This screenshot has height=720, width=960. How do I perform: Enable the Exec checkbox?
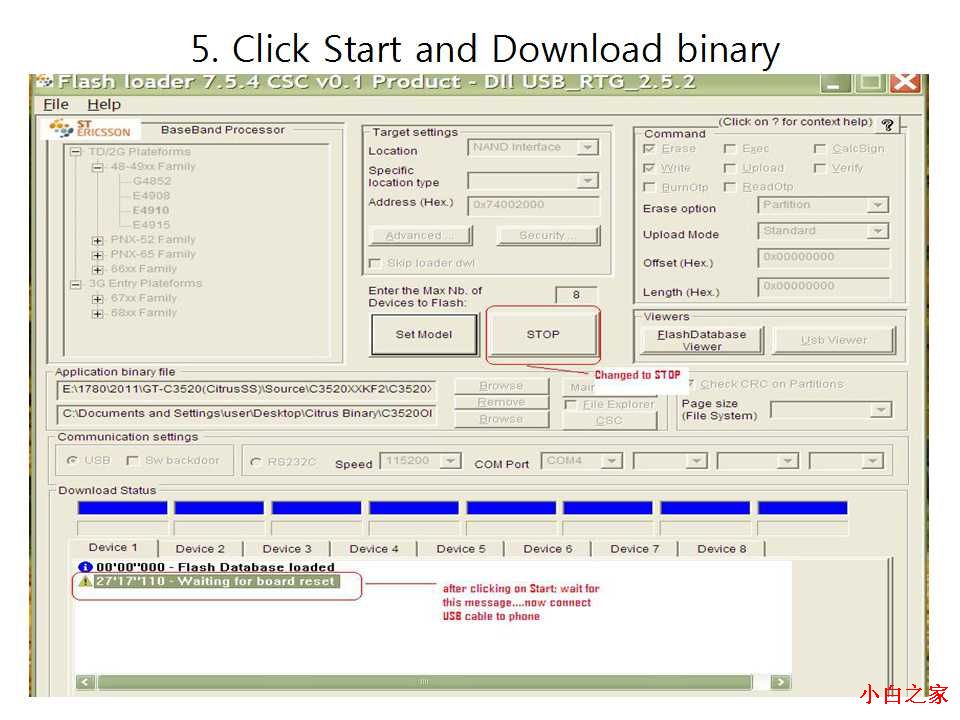(x=729, y=149)
